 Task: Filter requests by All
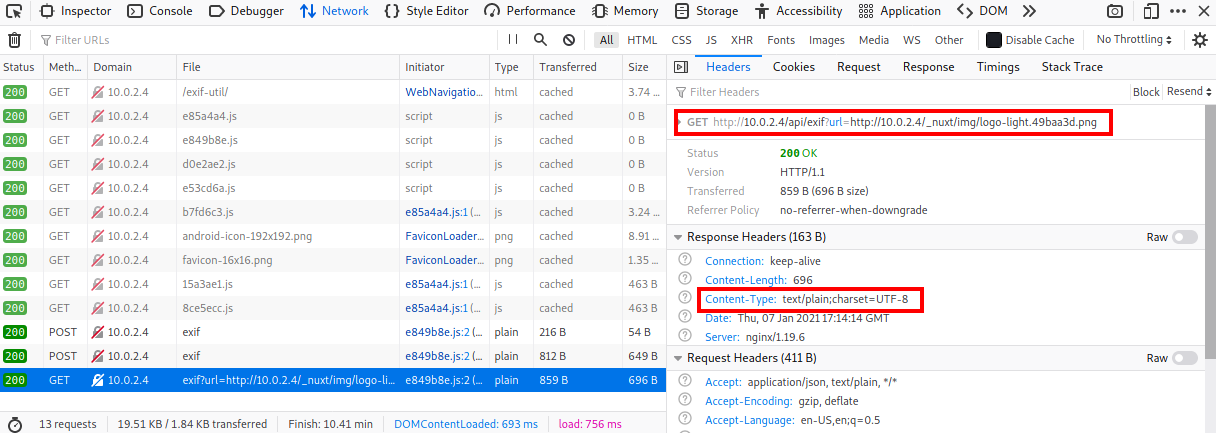[x=606, y=40]
